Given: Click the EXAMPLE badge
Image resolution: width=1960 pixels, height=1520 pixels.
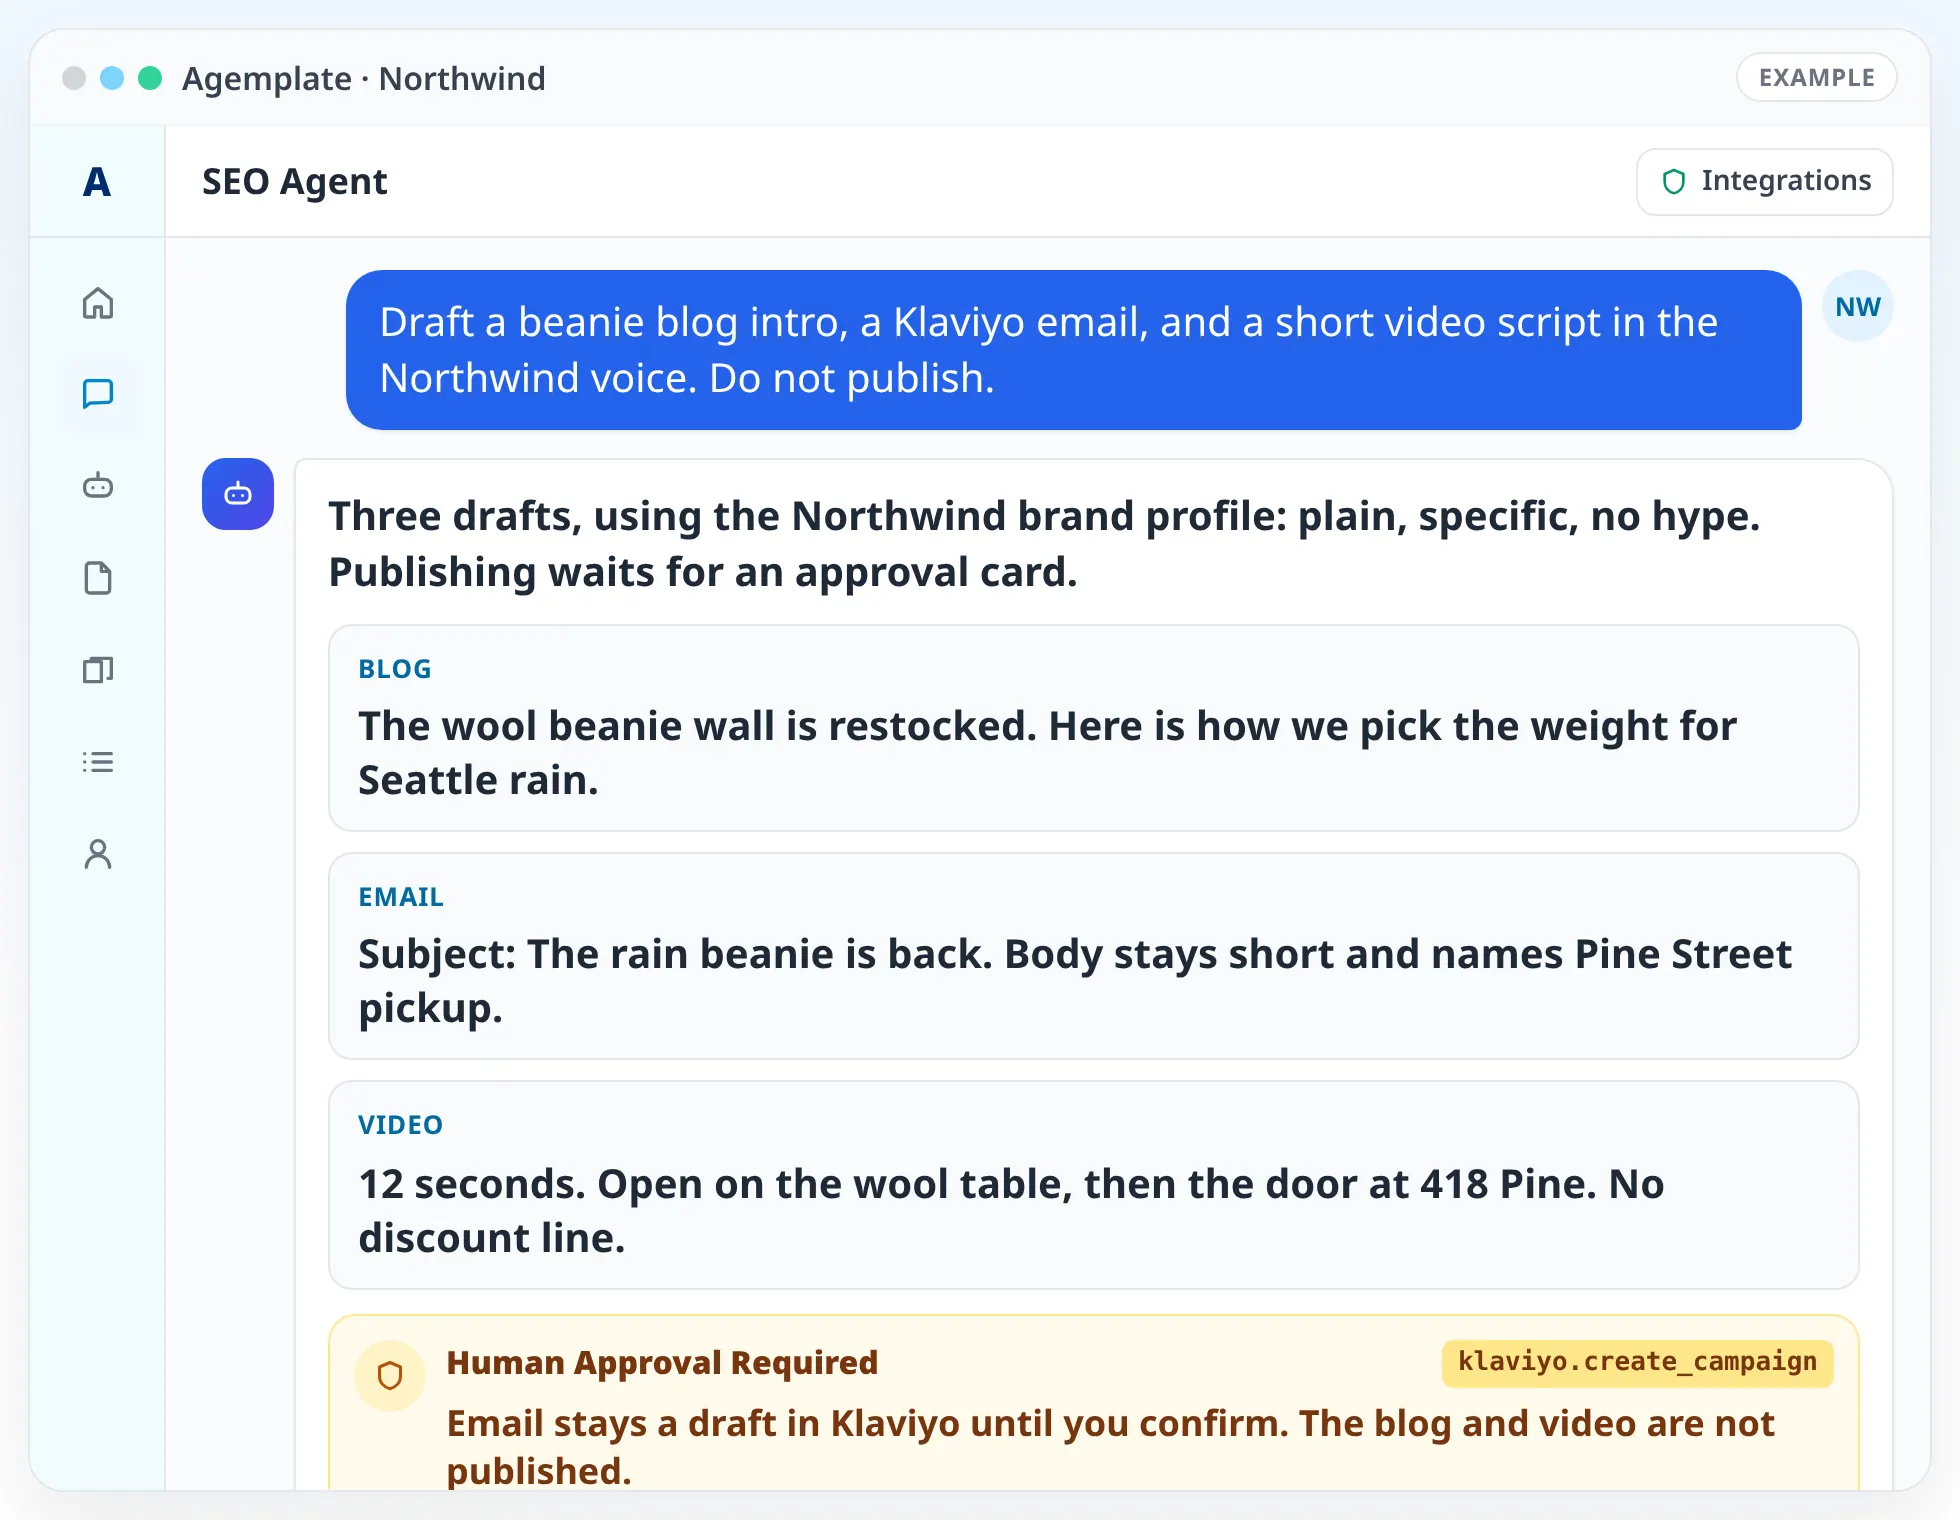Looking at the screenshot, I should (1817, 77).
